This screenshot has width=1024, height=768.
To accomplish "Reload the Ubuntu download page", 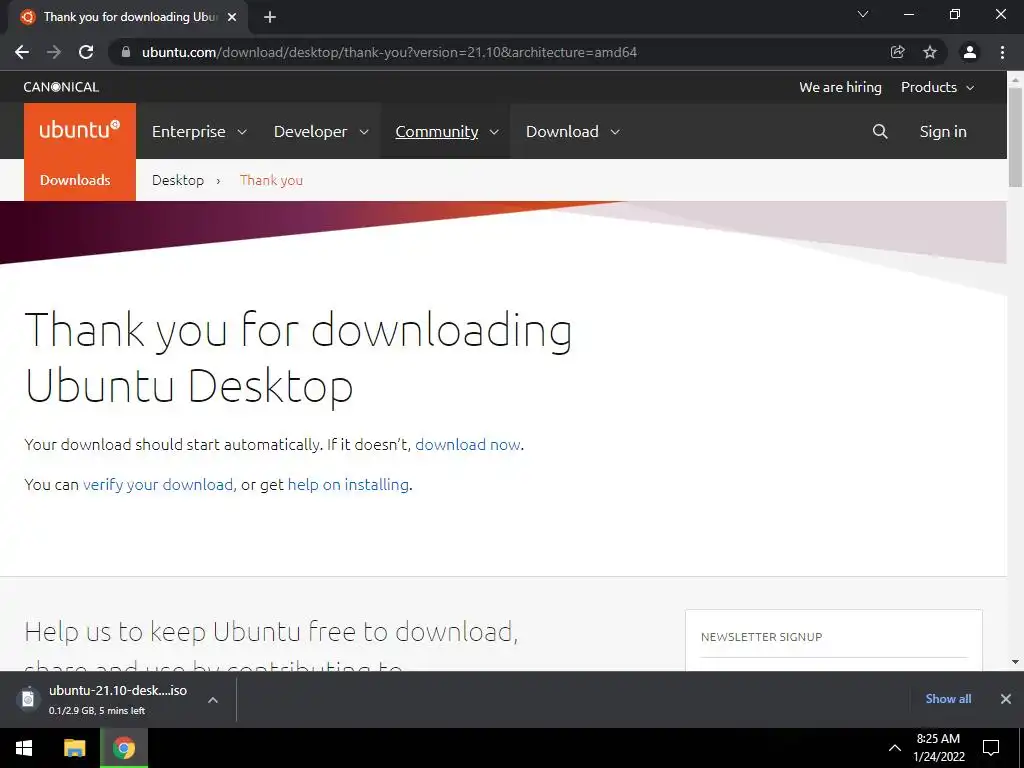I will coord(86,52).
